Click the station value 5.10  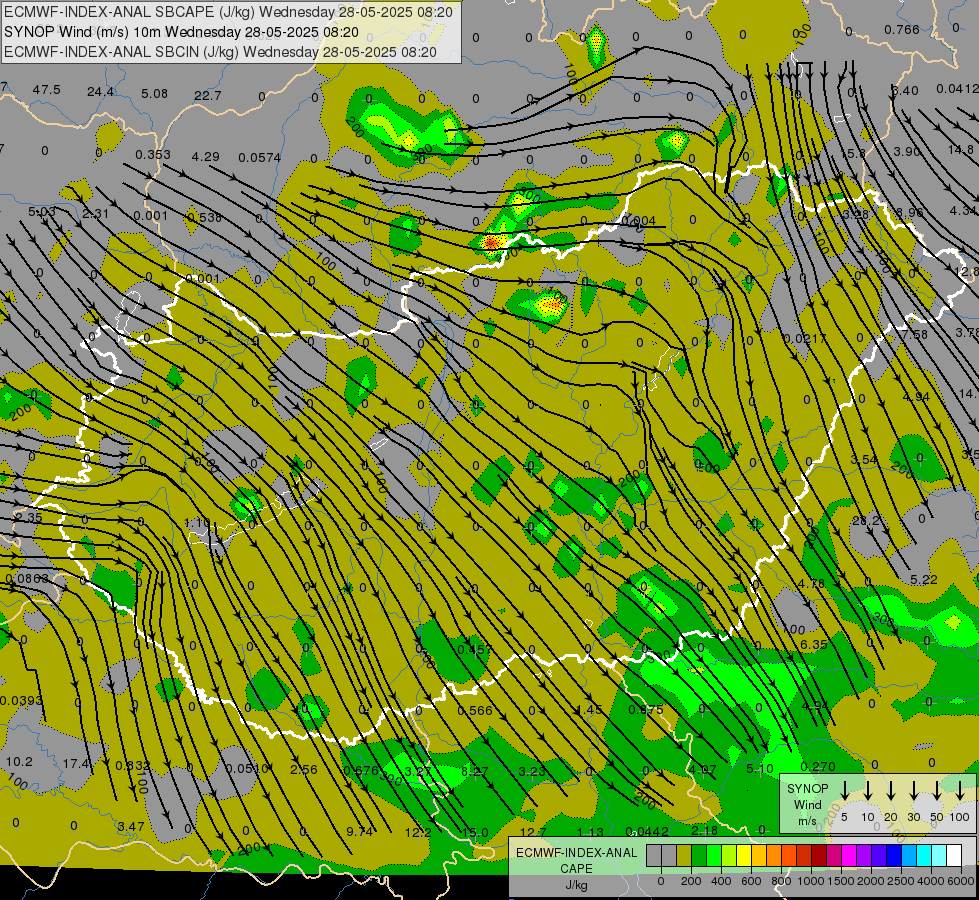[760, 768]
